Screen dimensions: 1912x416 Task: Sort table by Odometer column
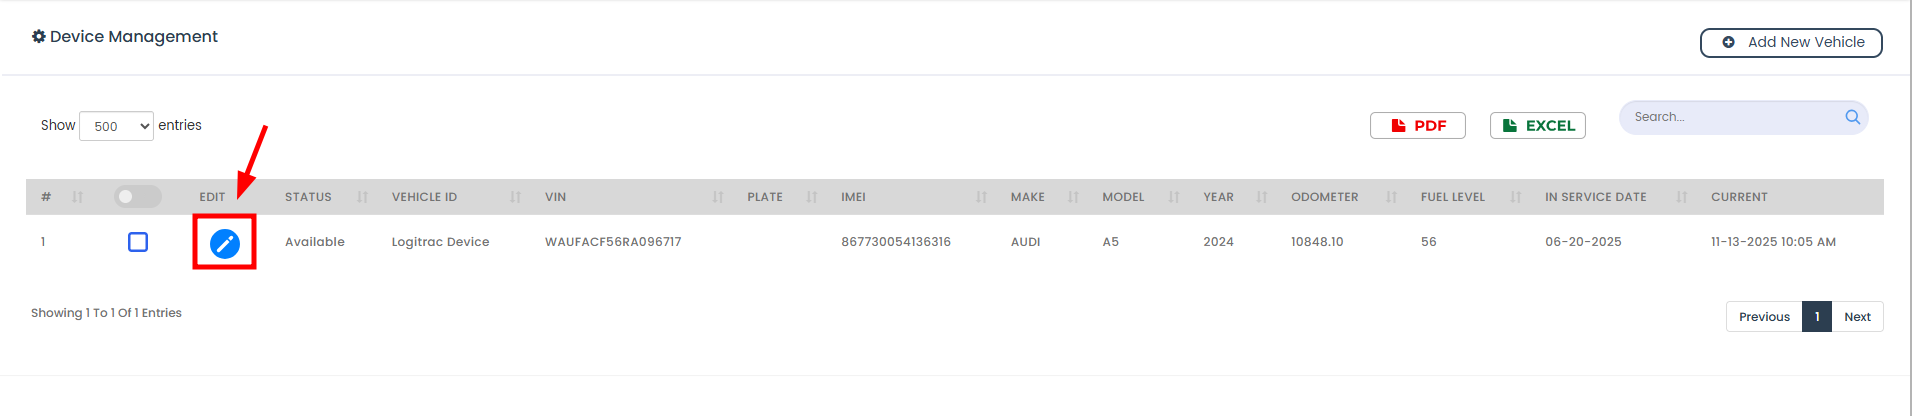click(1342, 197)
